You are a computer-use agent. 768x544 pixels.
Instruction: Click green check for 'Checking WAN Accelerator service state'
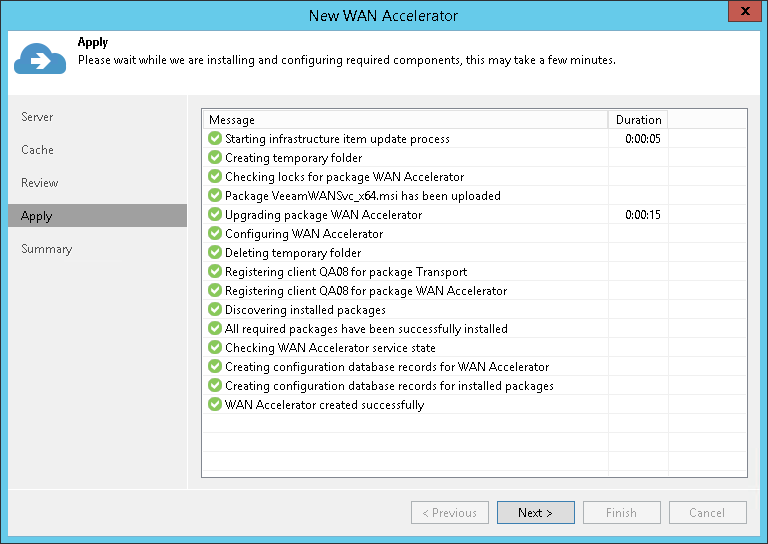(x=214, y=348)
